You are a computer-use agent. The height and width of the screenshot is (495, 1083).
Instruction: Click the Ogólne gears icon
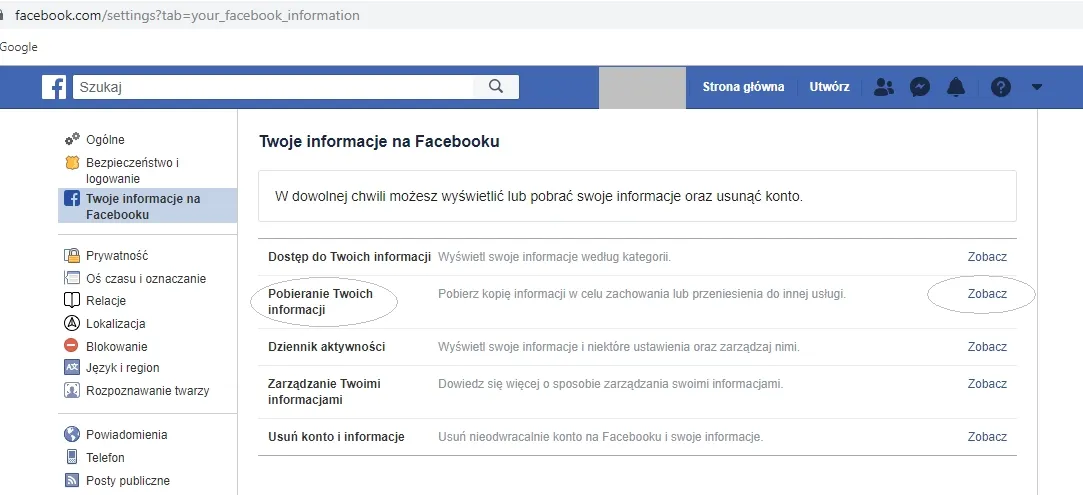pyautogui.click(x=73, y=139)
